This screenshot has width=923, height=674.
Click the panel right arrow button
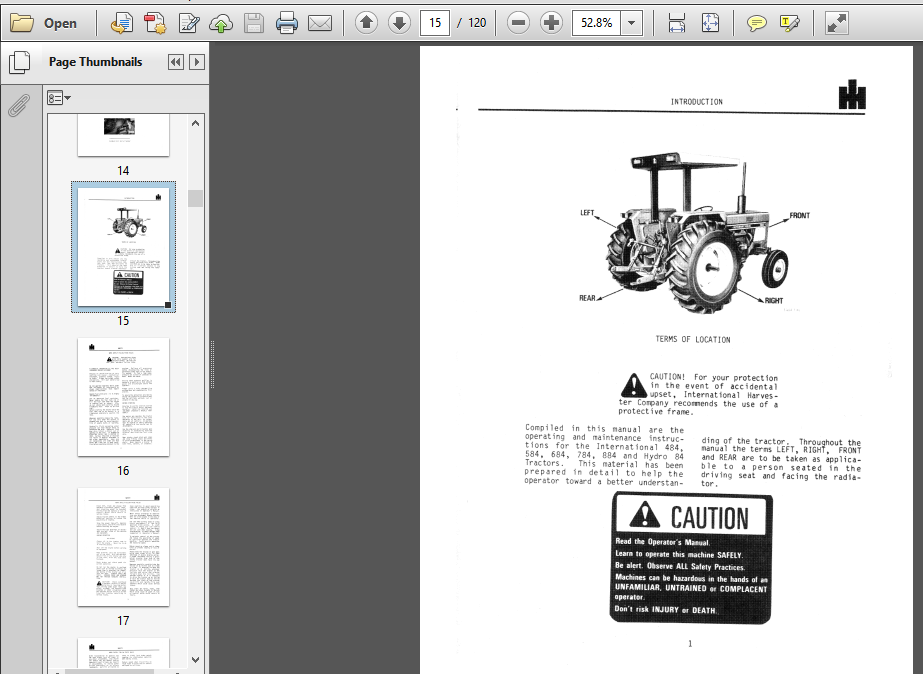[197, 62]
